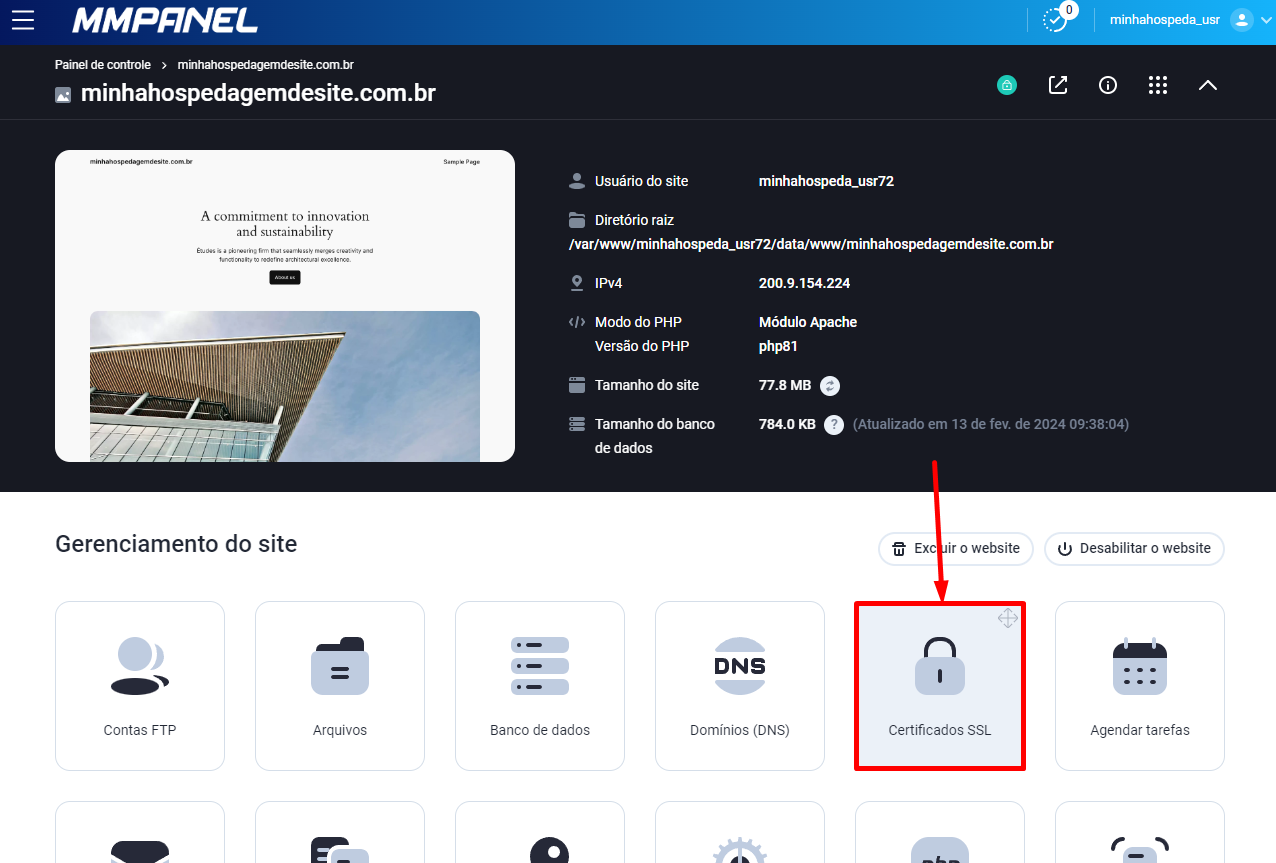Open Banco de dados tile
The width and height of the screenshot is (1276, 863).
(540, 686)
